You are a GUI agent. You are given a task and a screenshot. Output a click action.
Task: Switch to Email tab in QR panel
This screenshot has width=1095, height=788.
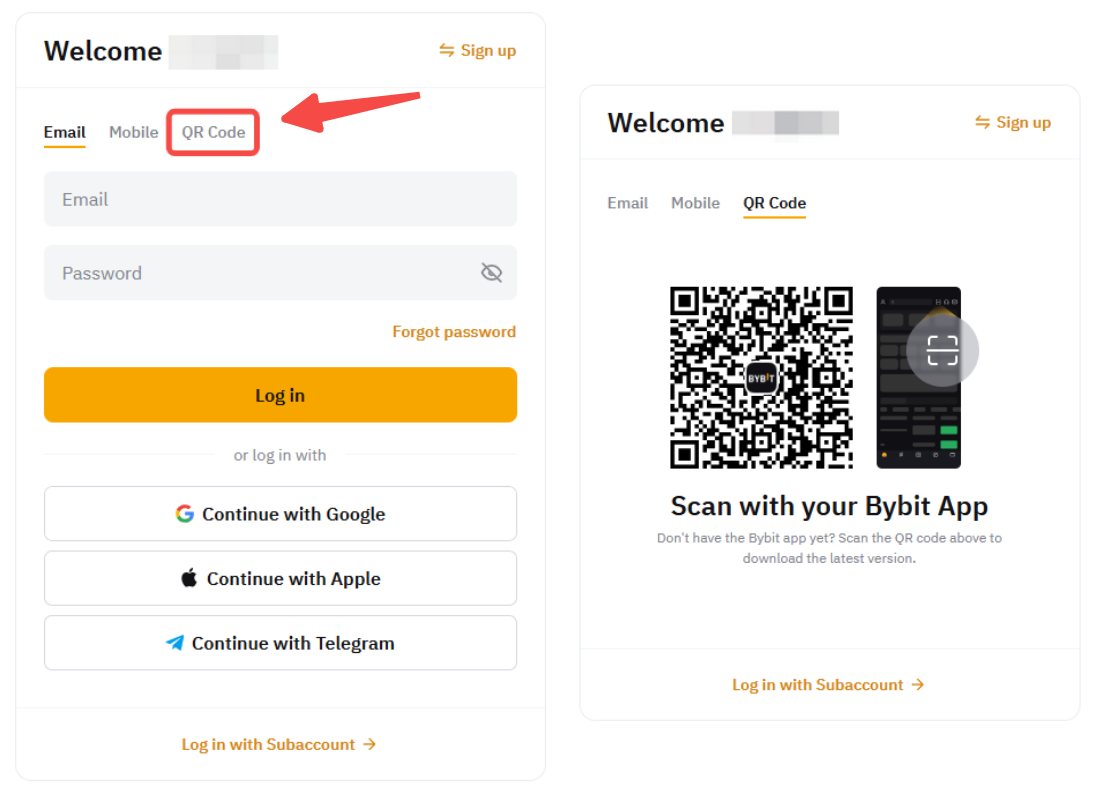pyautogui.click(x=628, y=203)
